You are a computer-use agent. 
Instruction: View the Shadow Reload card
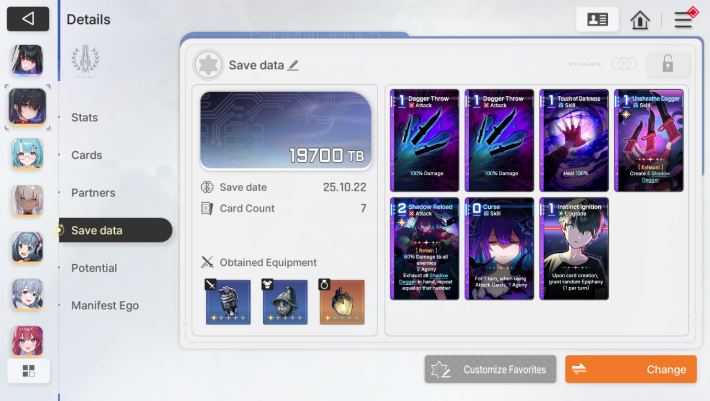point(425,248)
